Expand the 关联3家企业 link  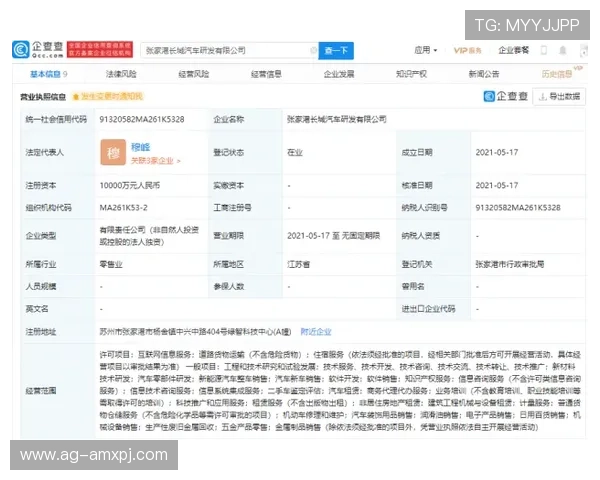point(155,161)
